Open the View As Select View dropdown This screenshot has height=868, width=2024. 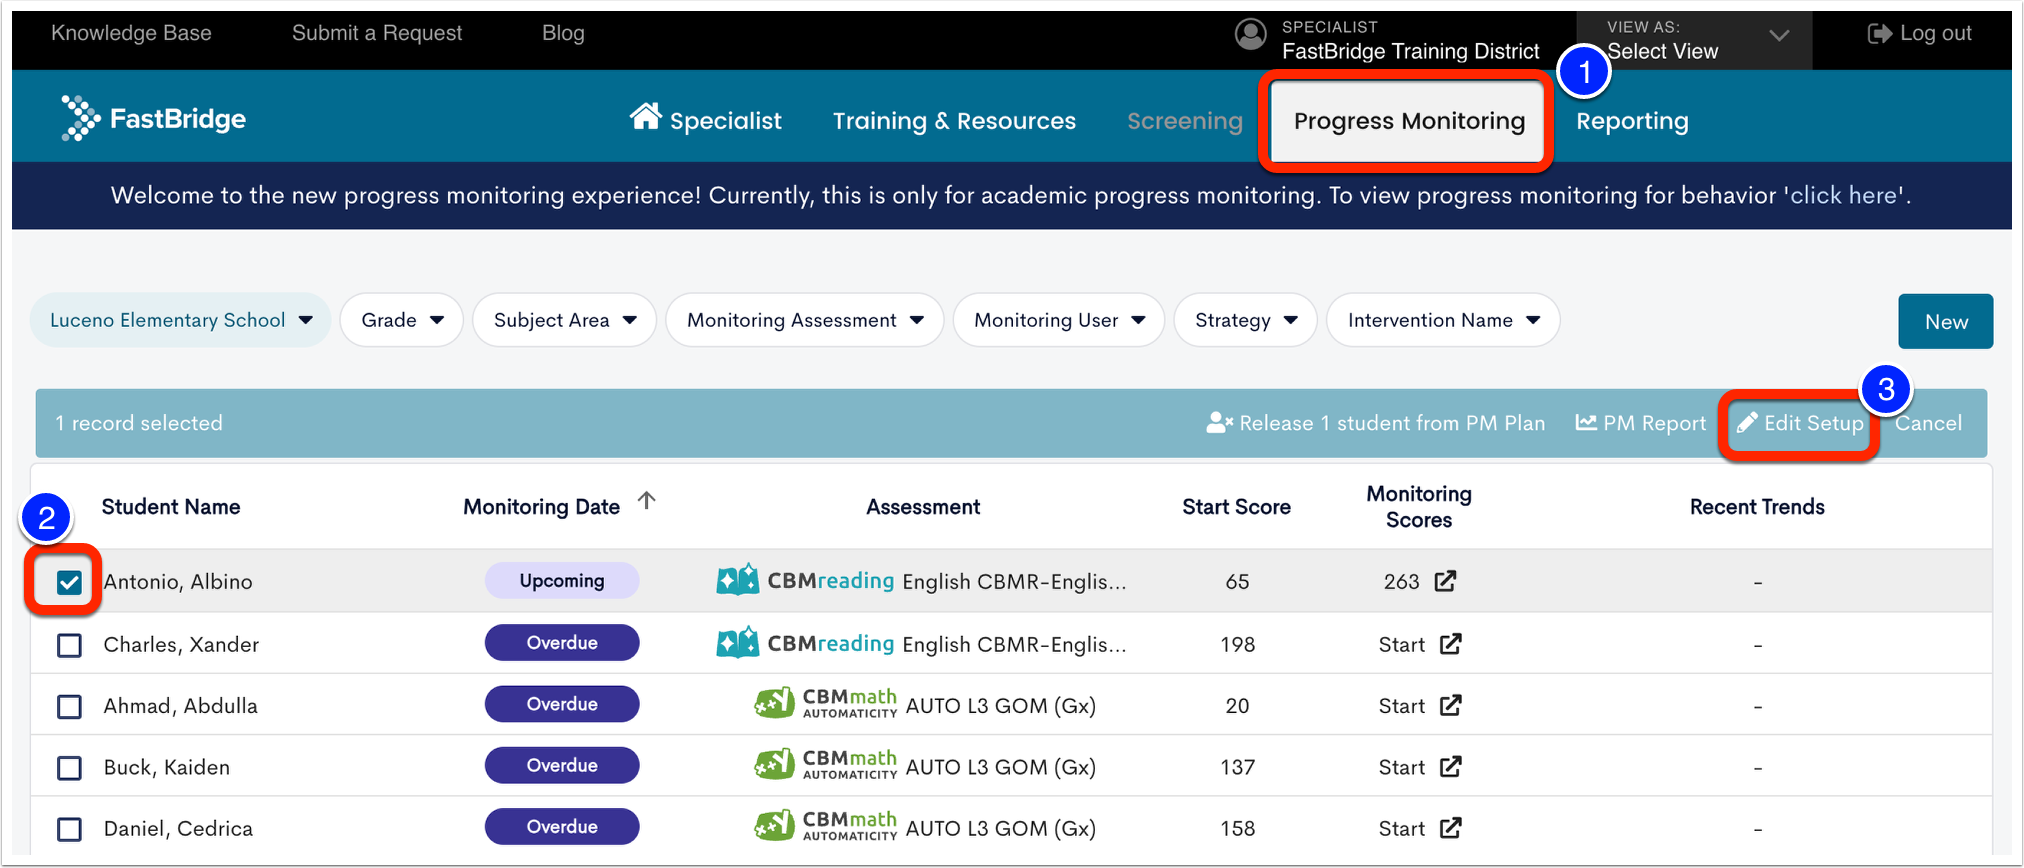click(x=1694, y=40)
